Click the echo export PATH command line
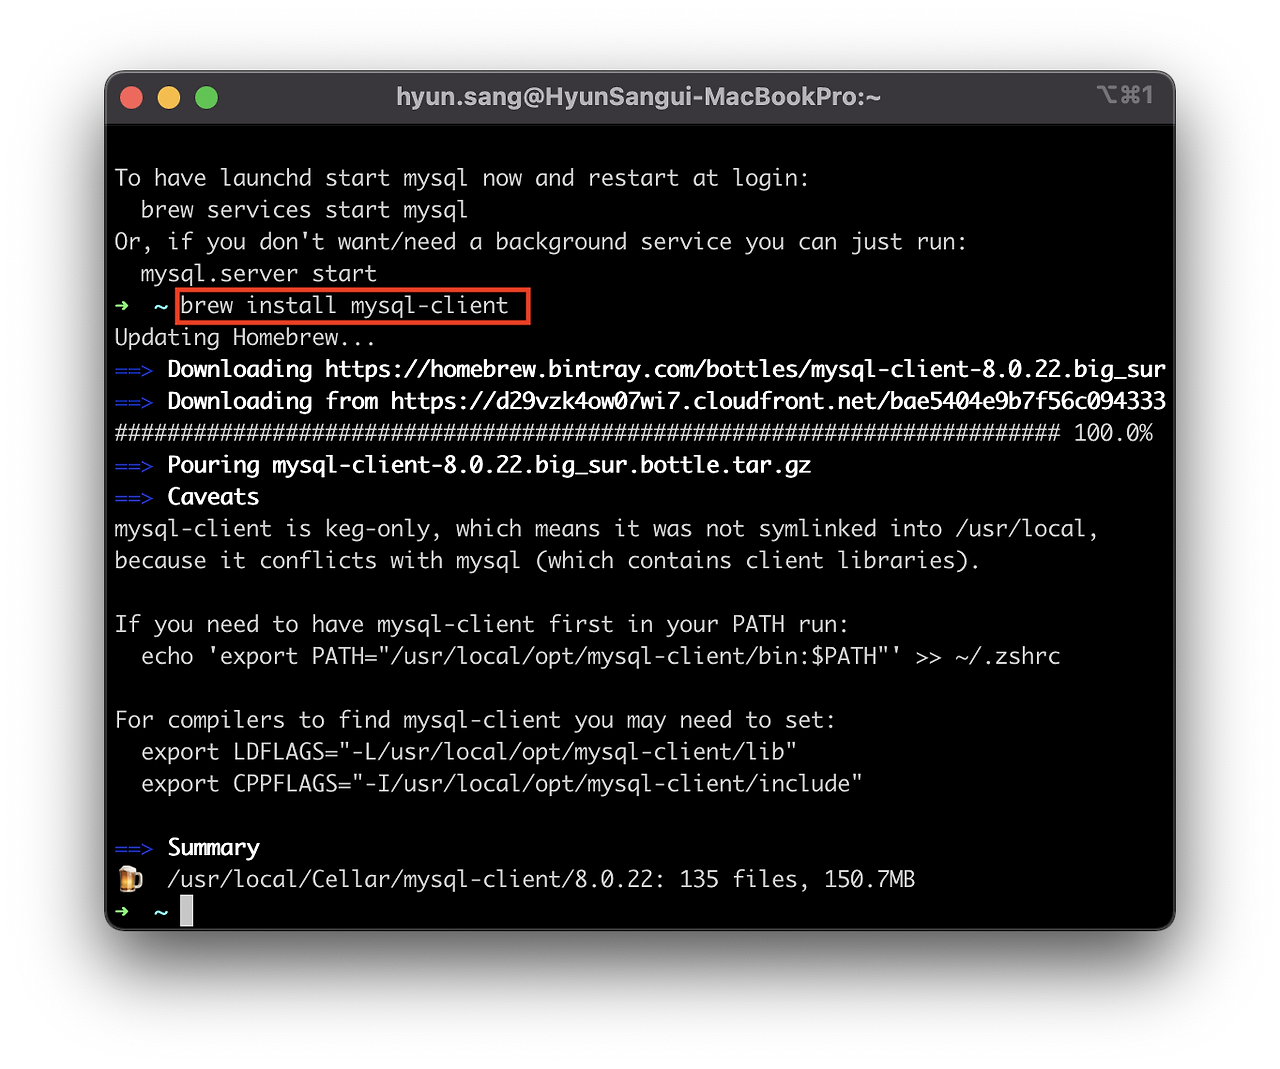The height and width of the screenshot is (1069, 1280). coord(601,656)
